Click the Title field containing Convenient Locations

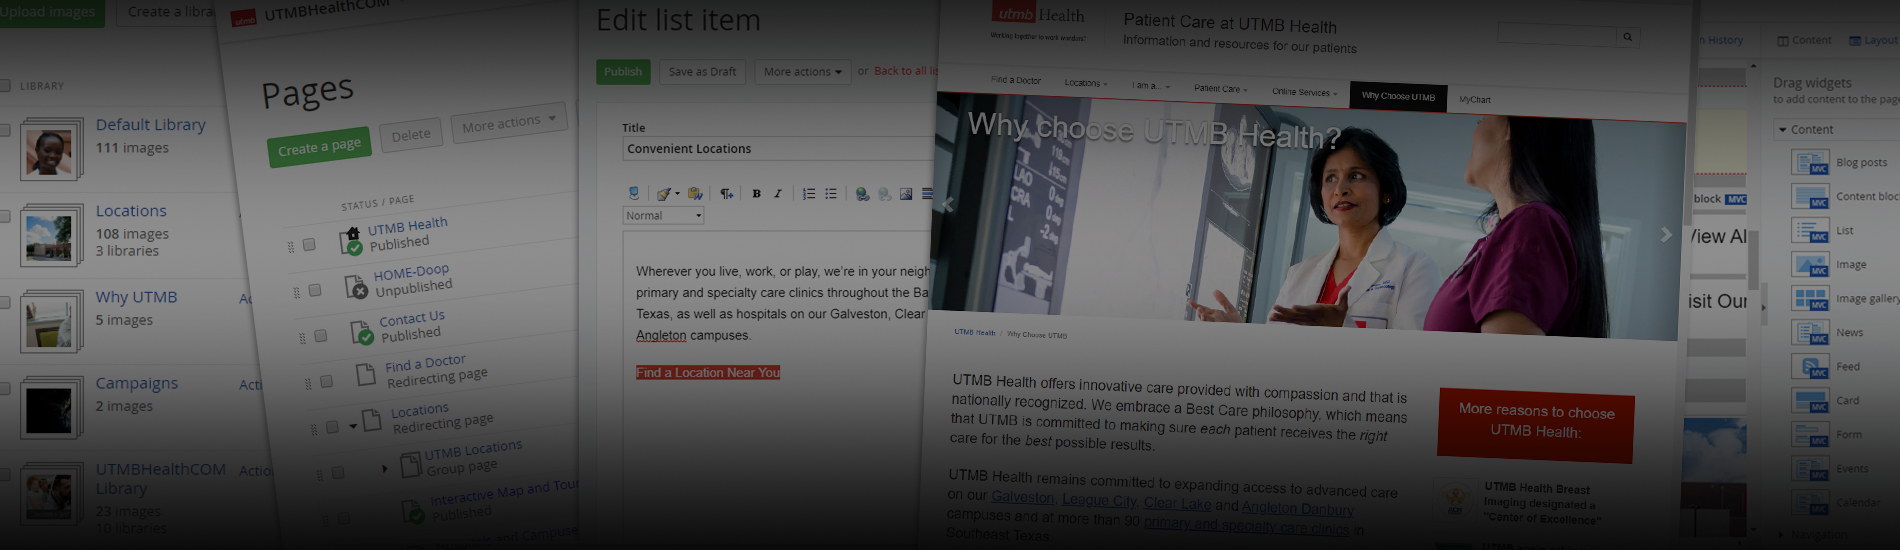point(775,149)
